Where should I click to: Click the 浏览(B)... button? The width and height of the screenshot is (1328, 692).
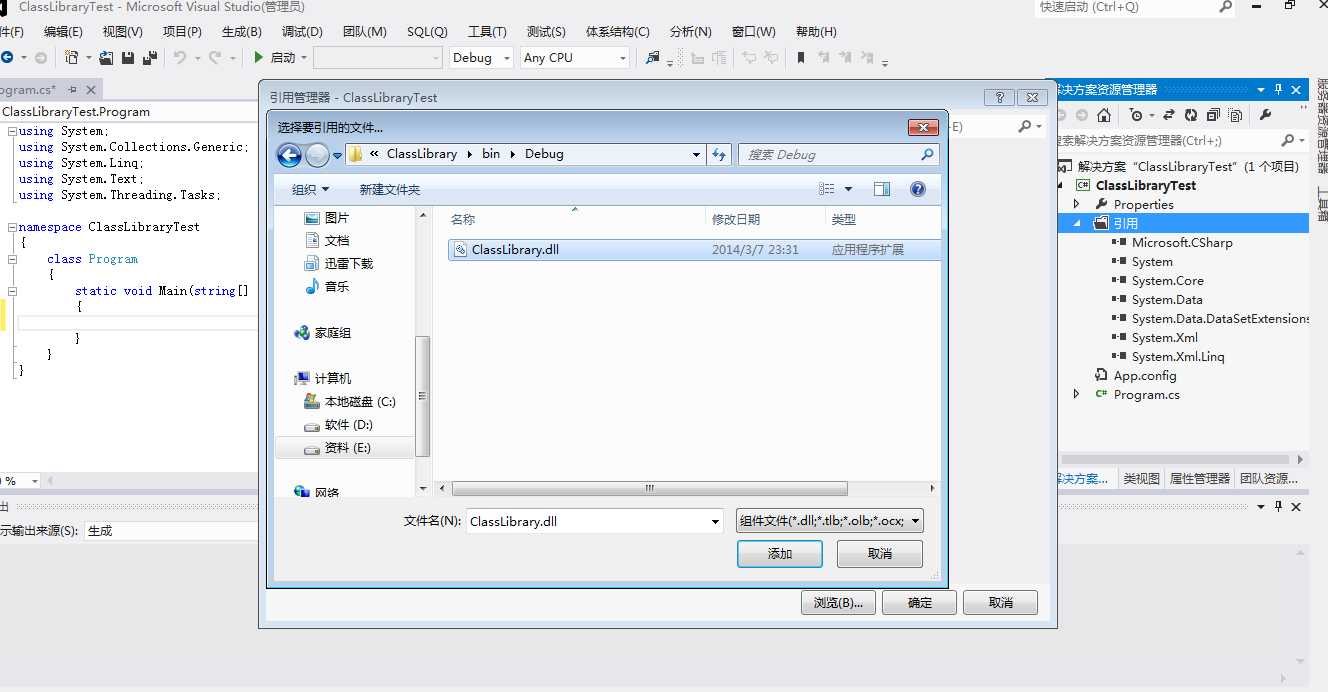[x=838, y=602]
